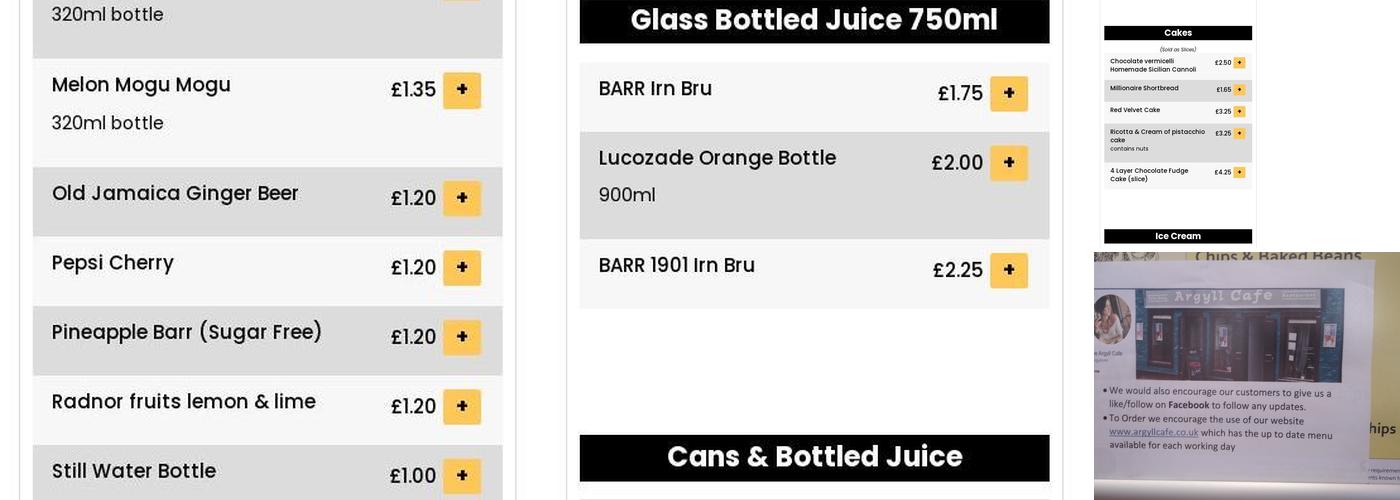This screenshot has height=500, width=1400.
Task: Select the Glass Bottled Juice 750ml header
Action: coord(814,20)
